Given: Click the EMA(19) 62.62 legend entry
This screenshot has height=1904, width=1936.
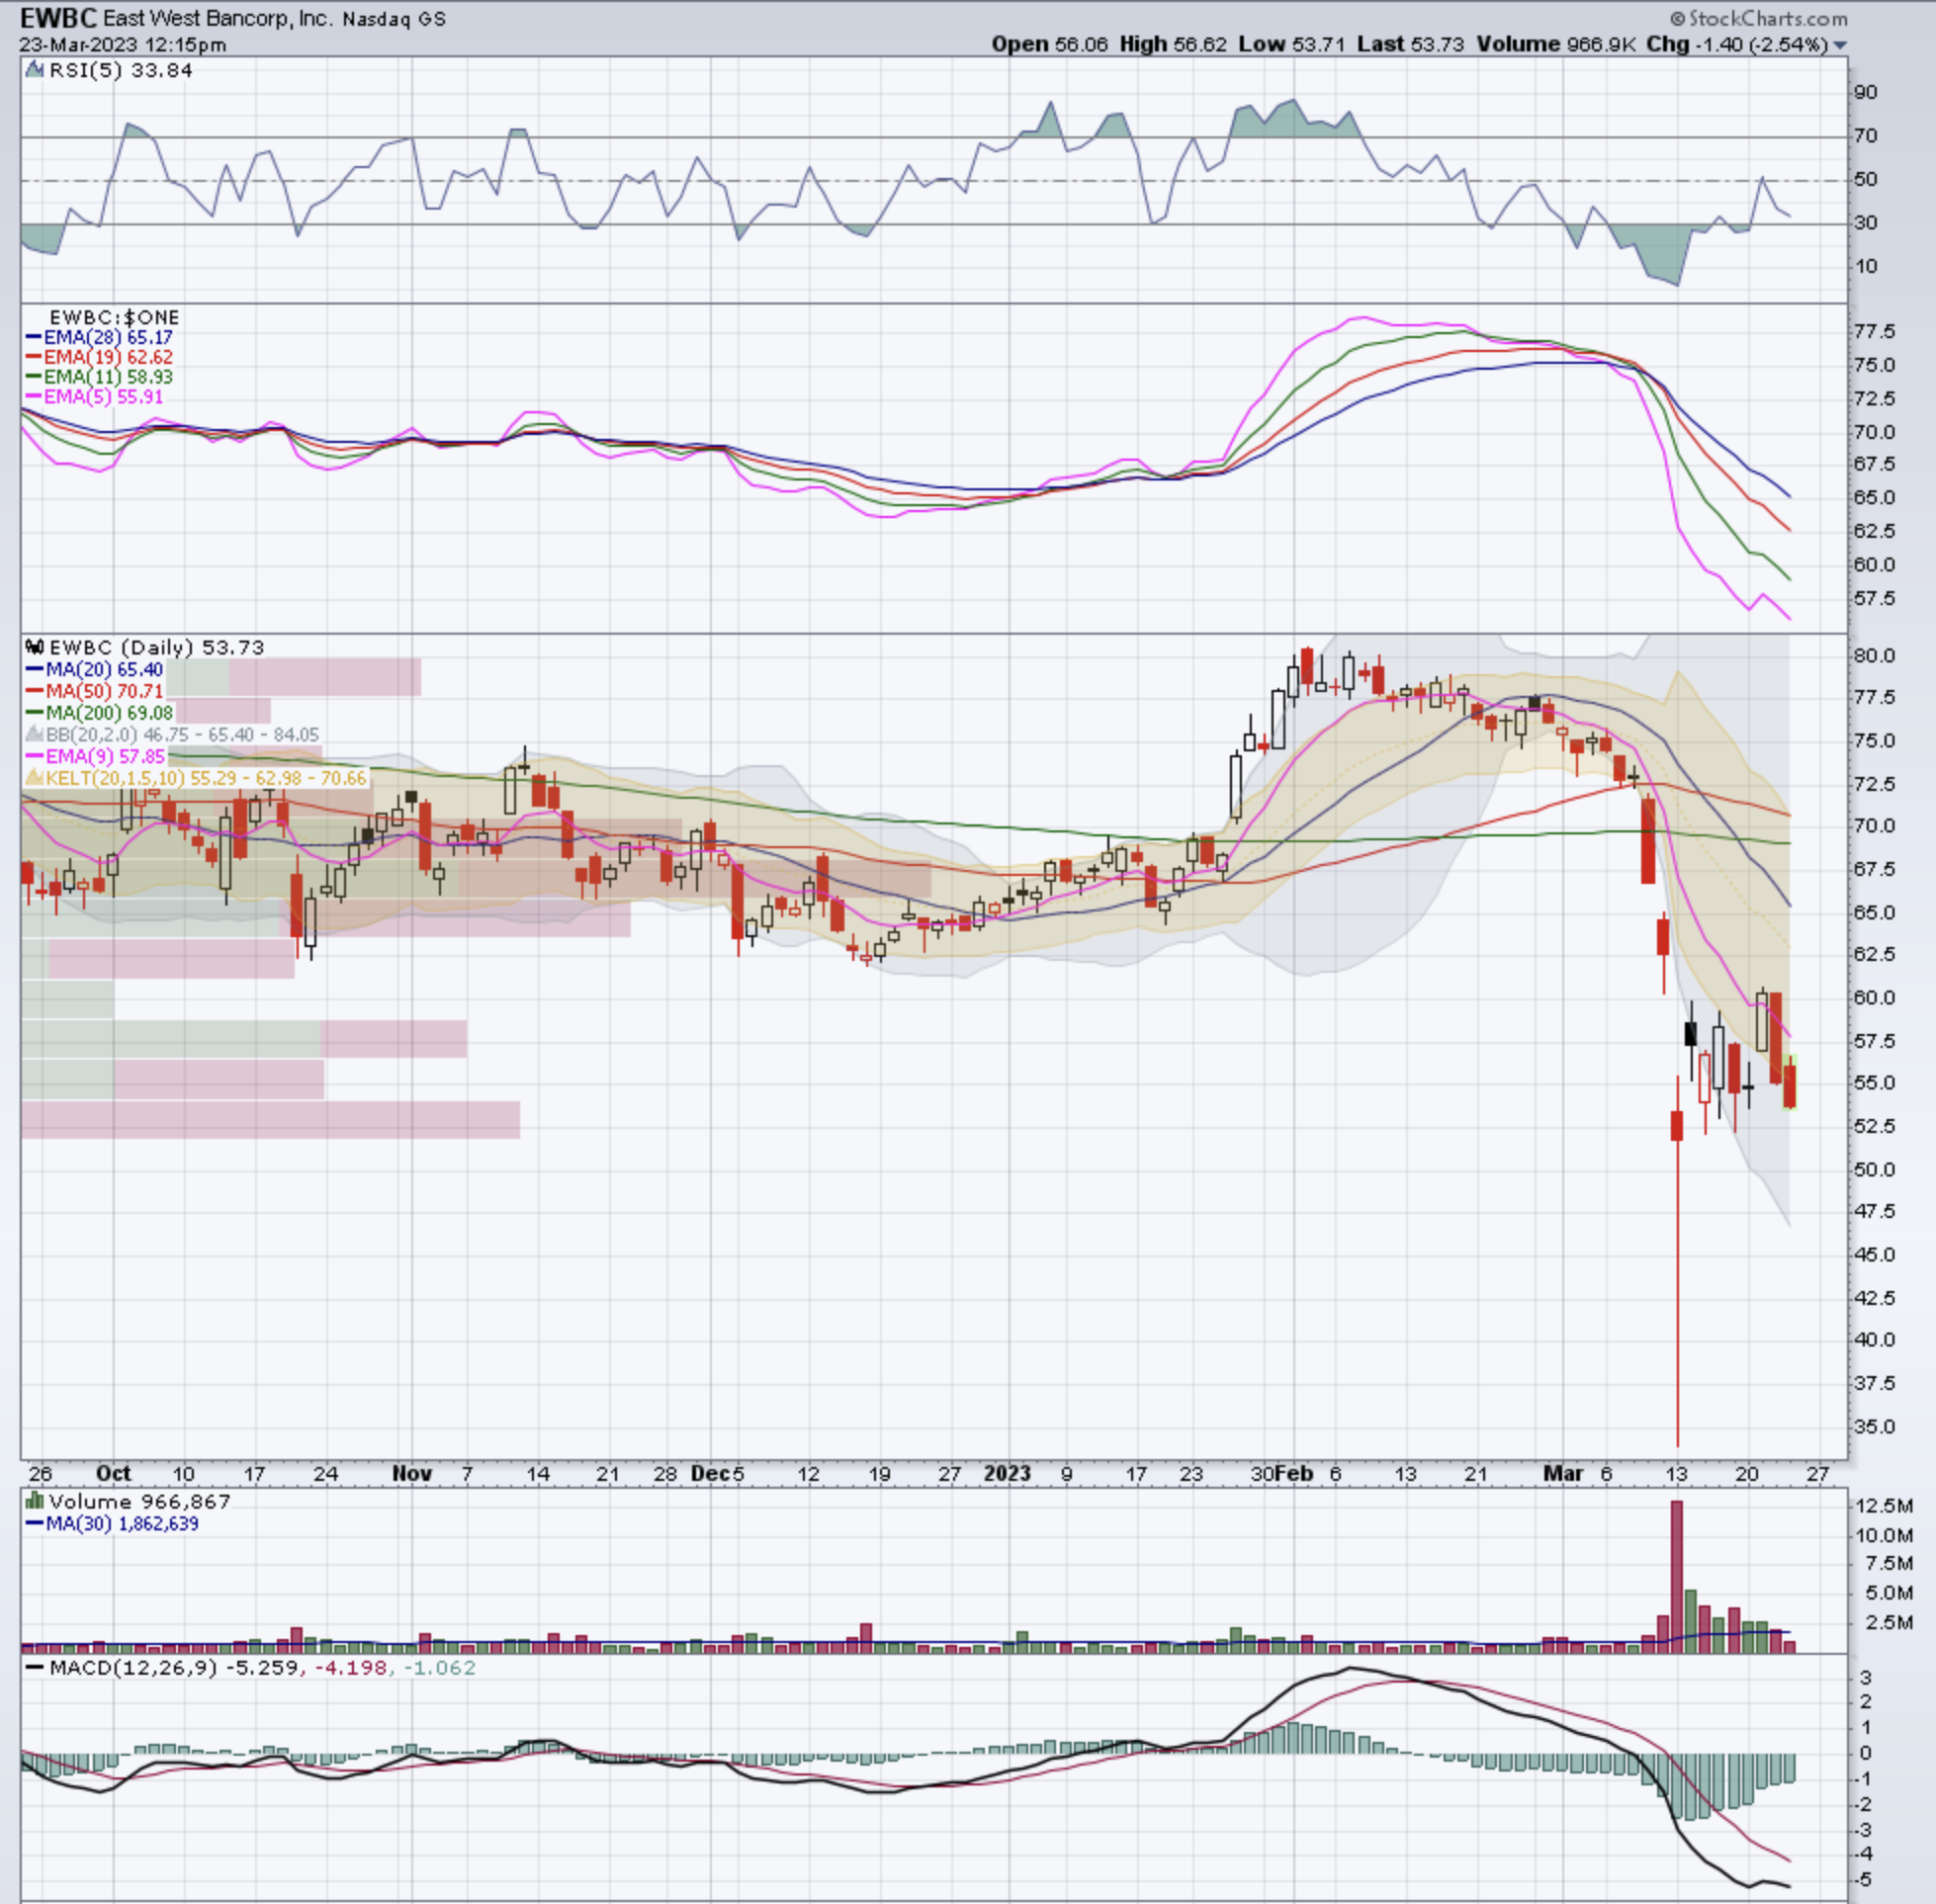Looking at the screenshot, I should pos(108,357).
